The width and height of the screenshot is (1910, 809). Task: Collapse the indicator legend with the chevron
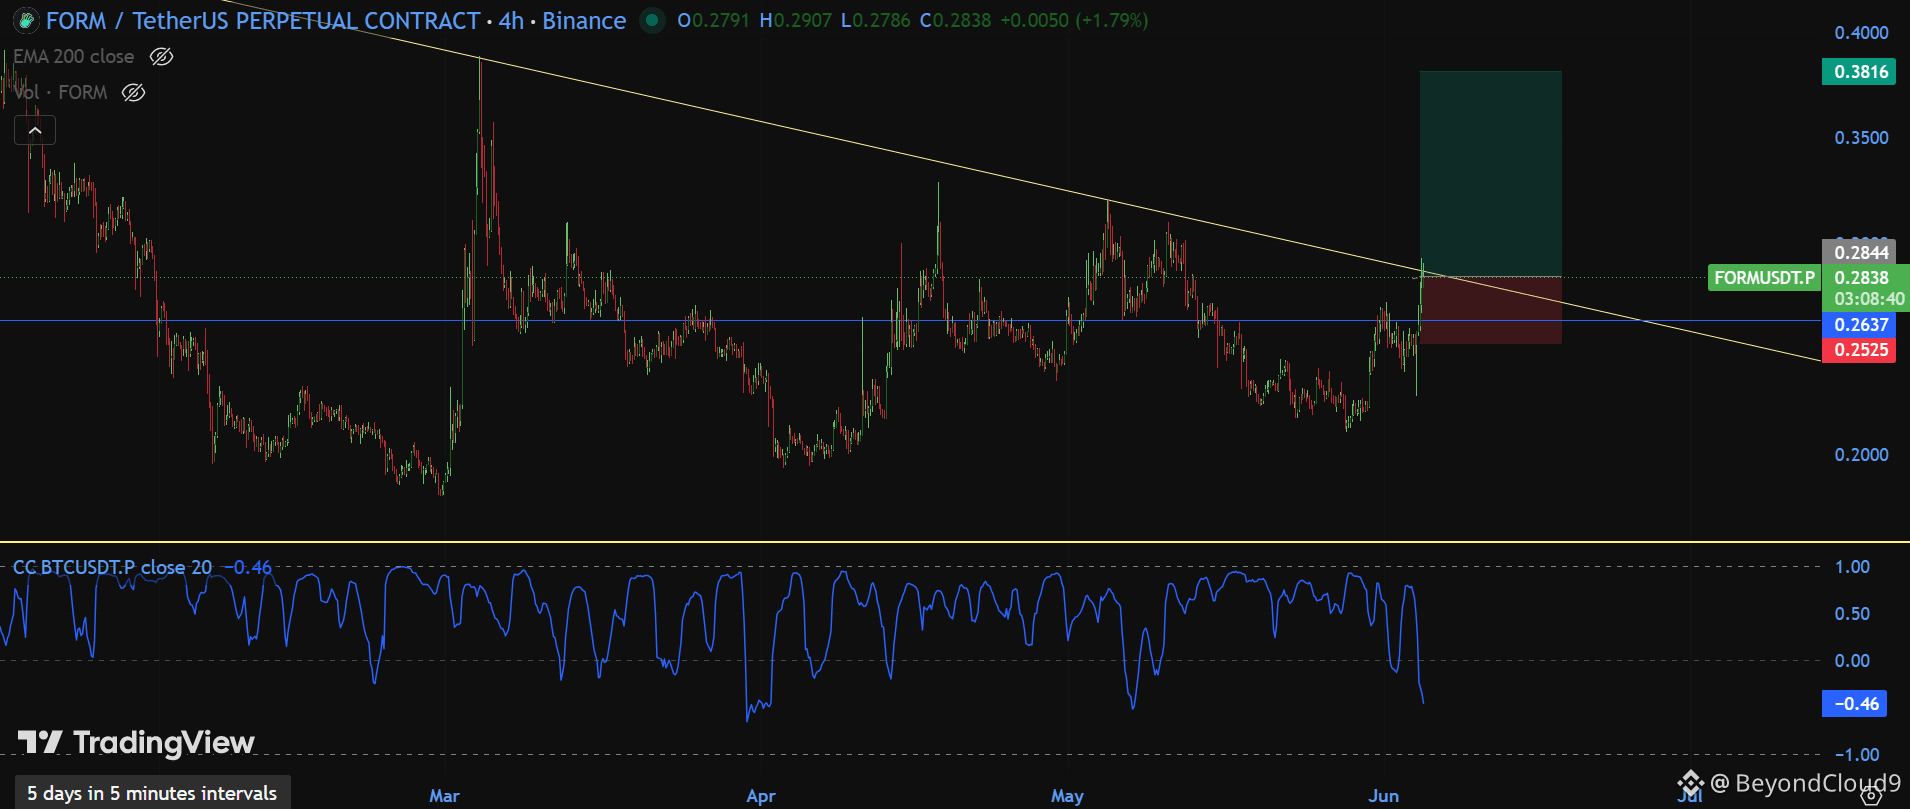click(35, 130)
